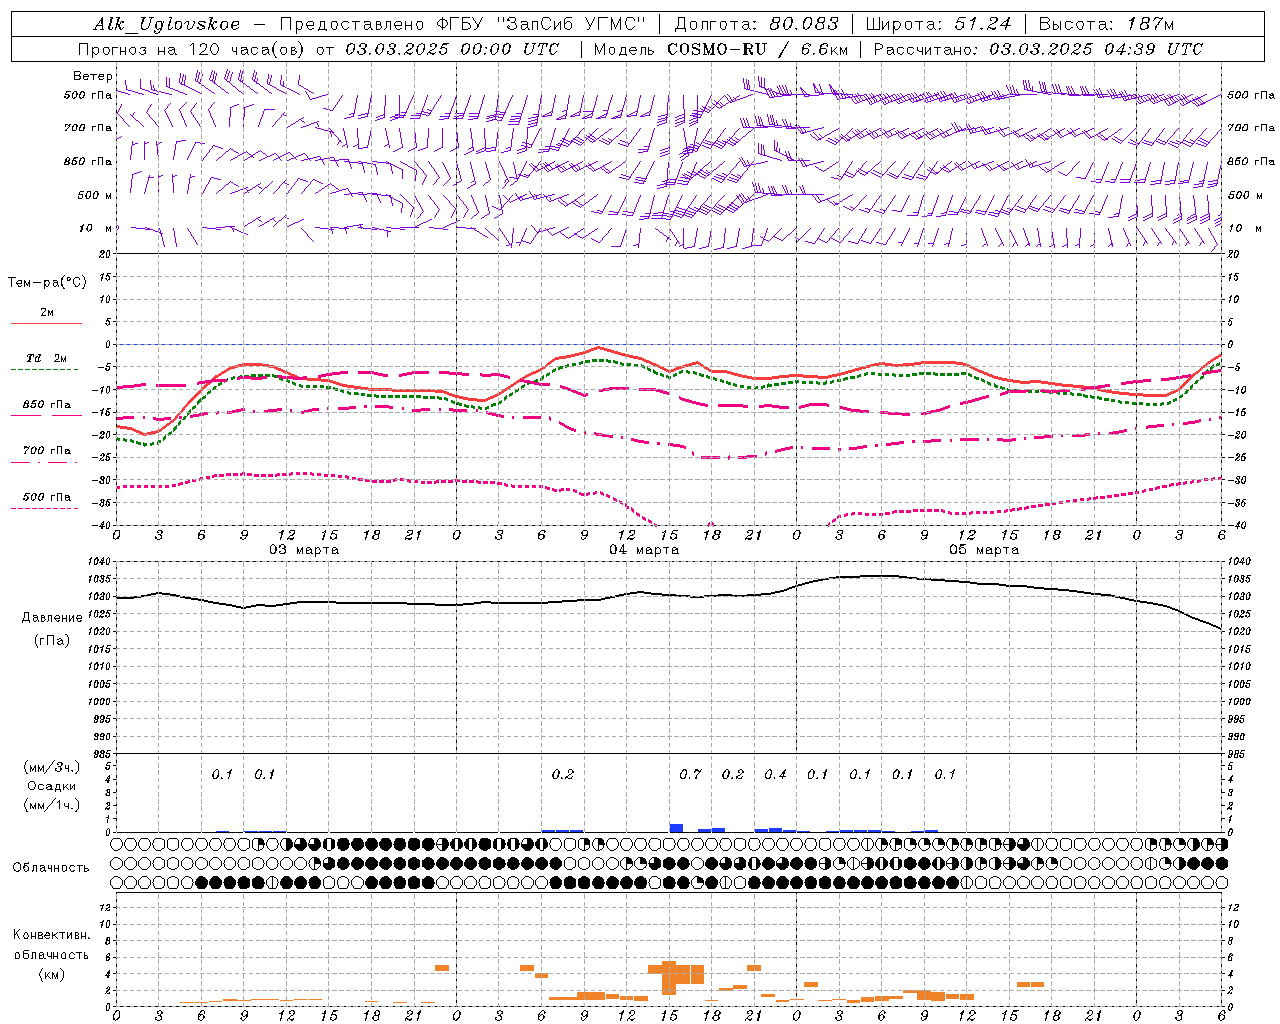Click the "Давление" panel label
Screen dimensions: 1280x1024
(x=52, y=618)
